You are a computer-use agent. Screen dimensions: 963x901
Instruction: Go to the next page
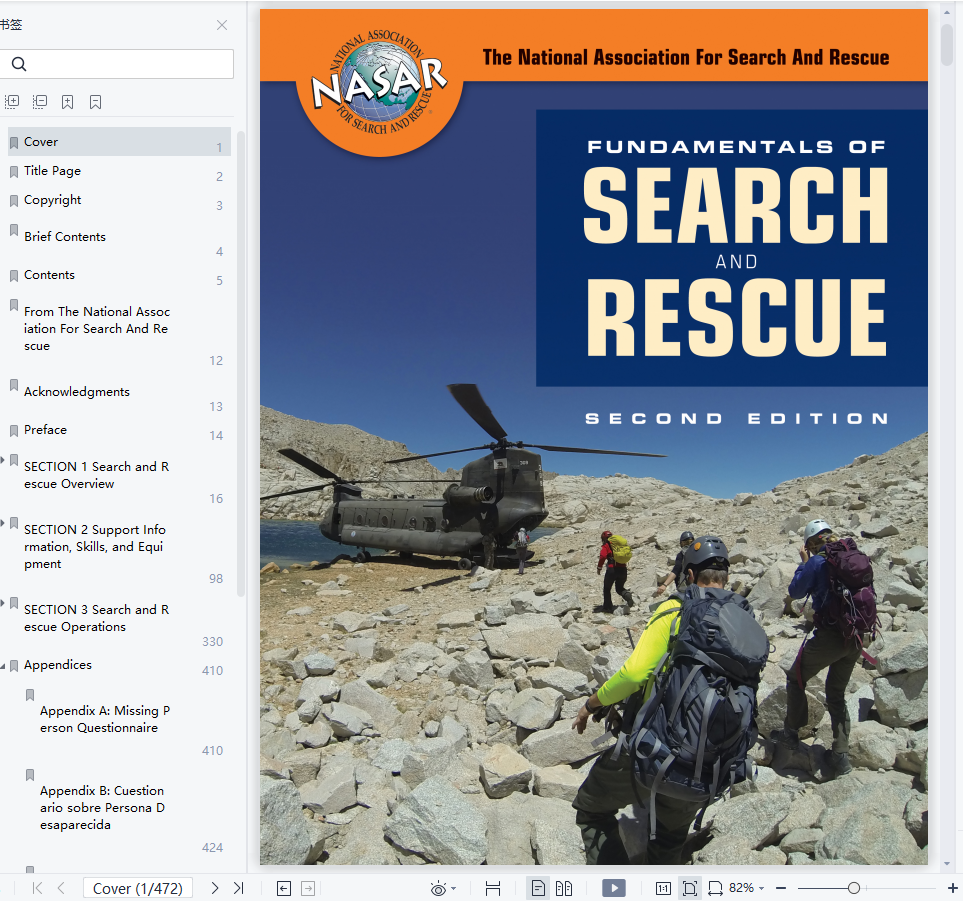point(214,888)
